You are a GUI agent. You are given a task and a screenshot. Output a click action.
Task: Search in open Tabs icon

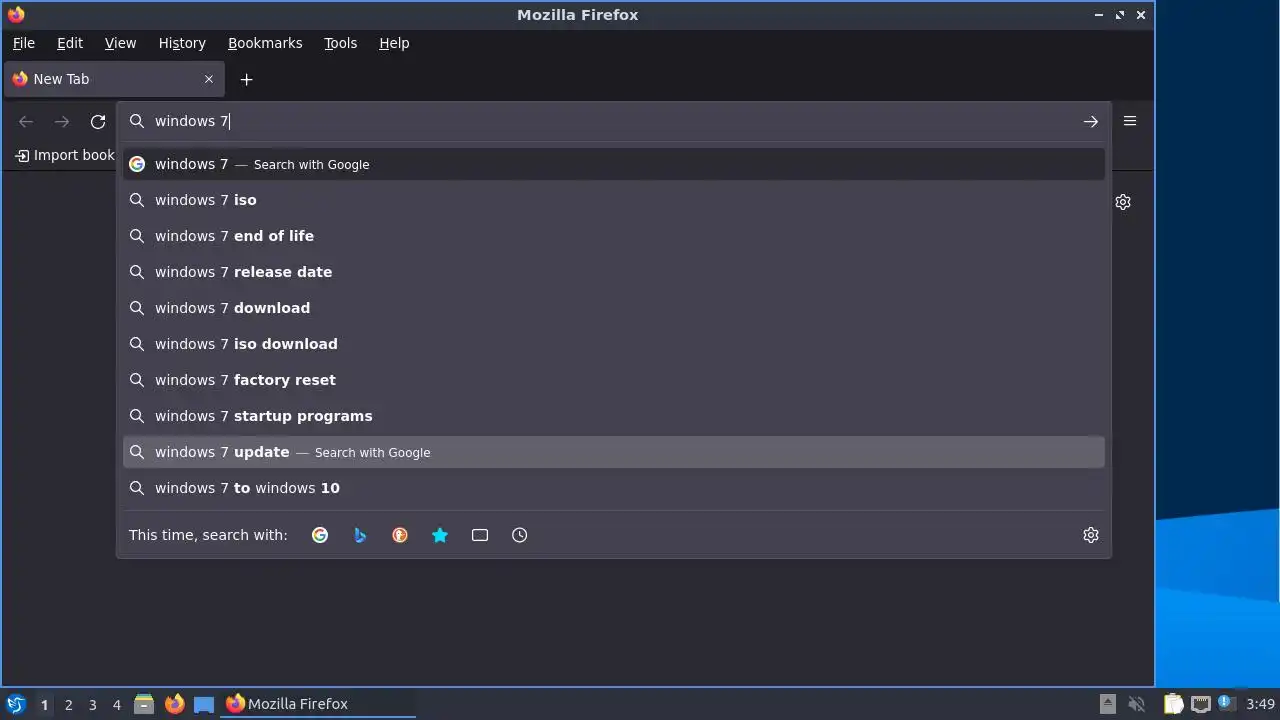coord(480,535)
